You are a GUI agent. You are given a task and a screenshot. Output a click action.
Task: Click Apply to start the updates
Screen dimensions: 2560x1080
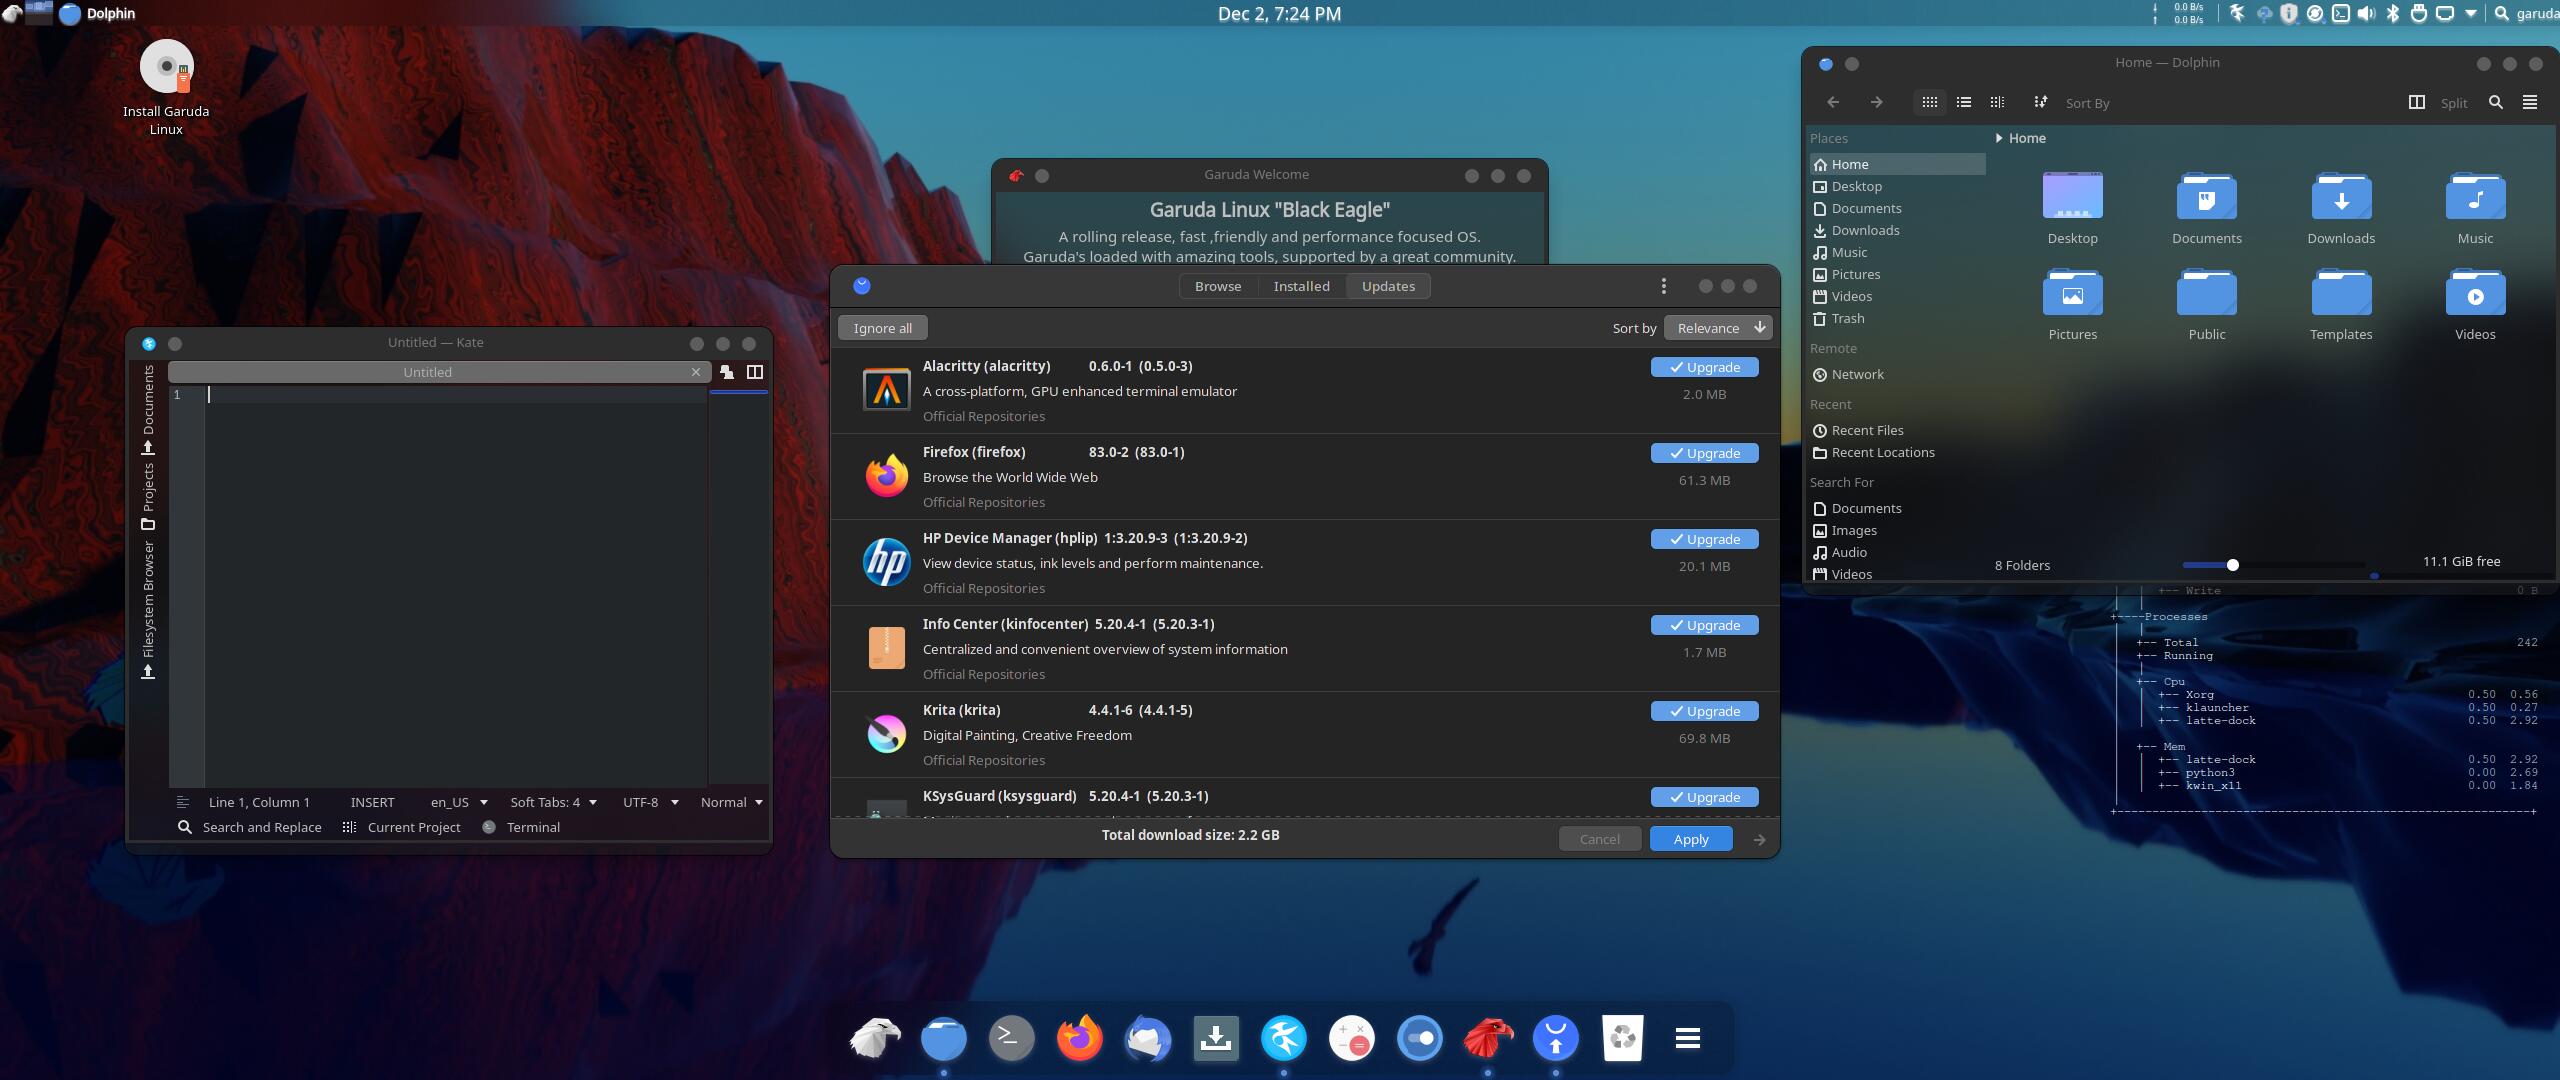tap(1689, 839)
